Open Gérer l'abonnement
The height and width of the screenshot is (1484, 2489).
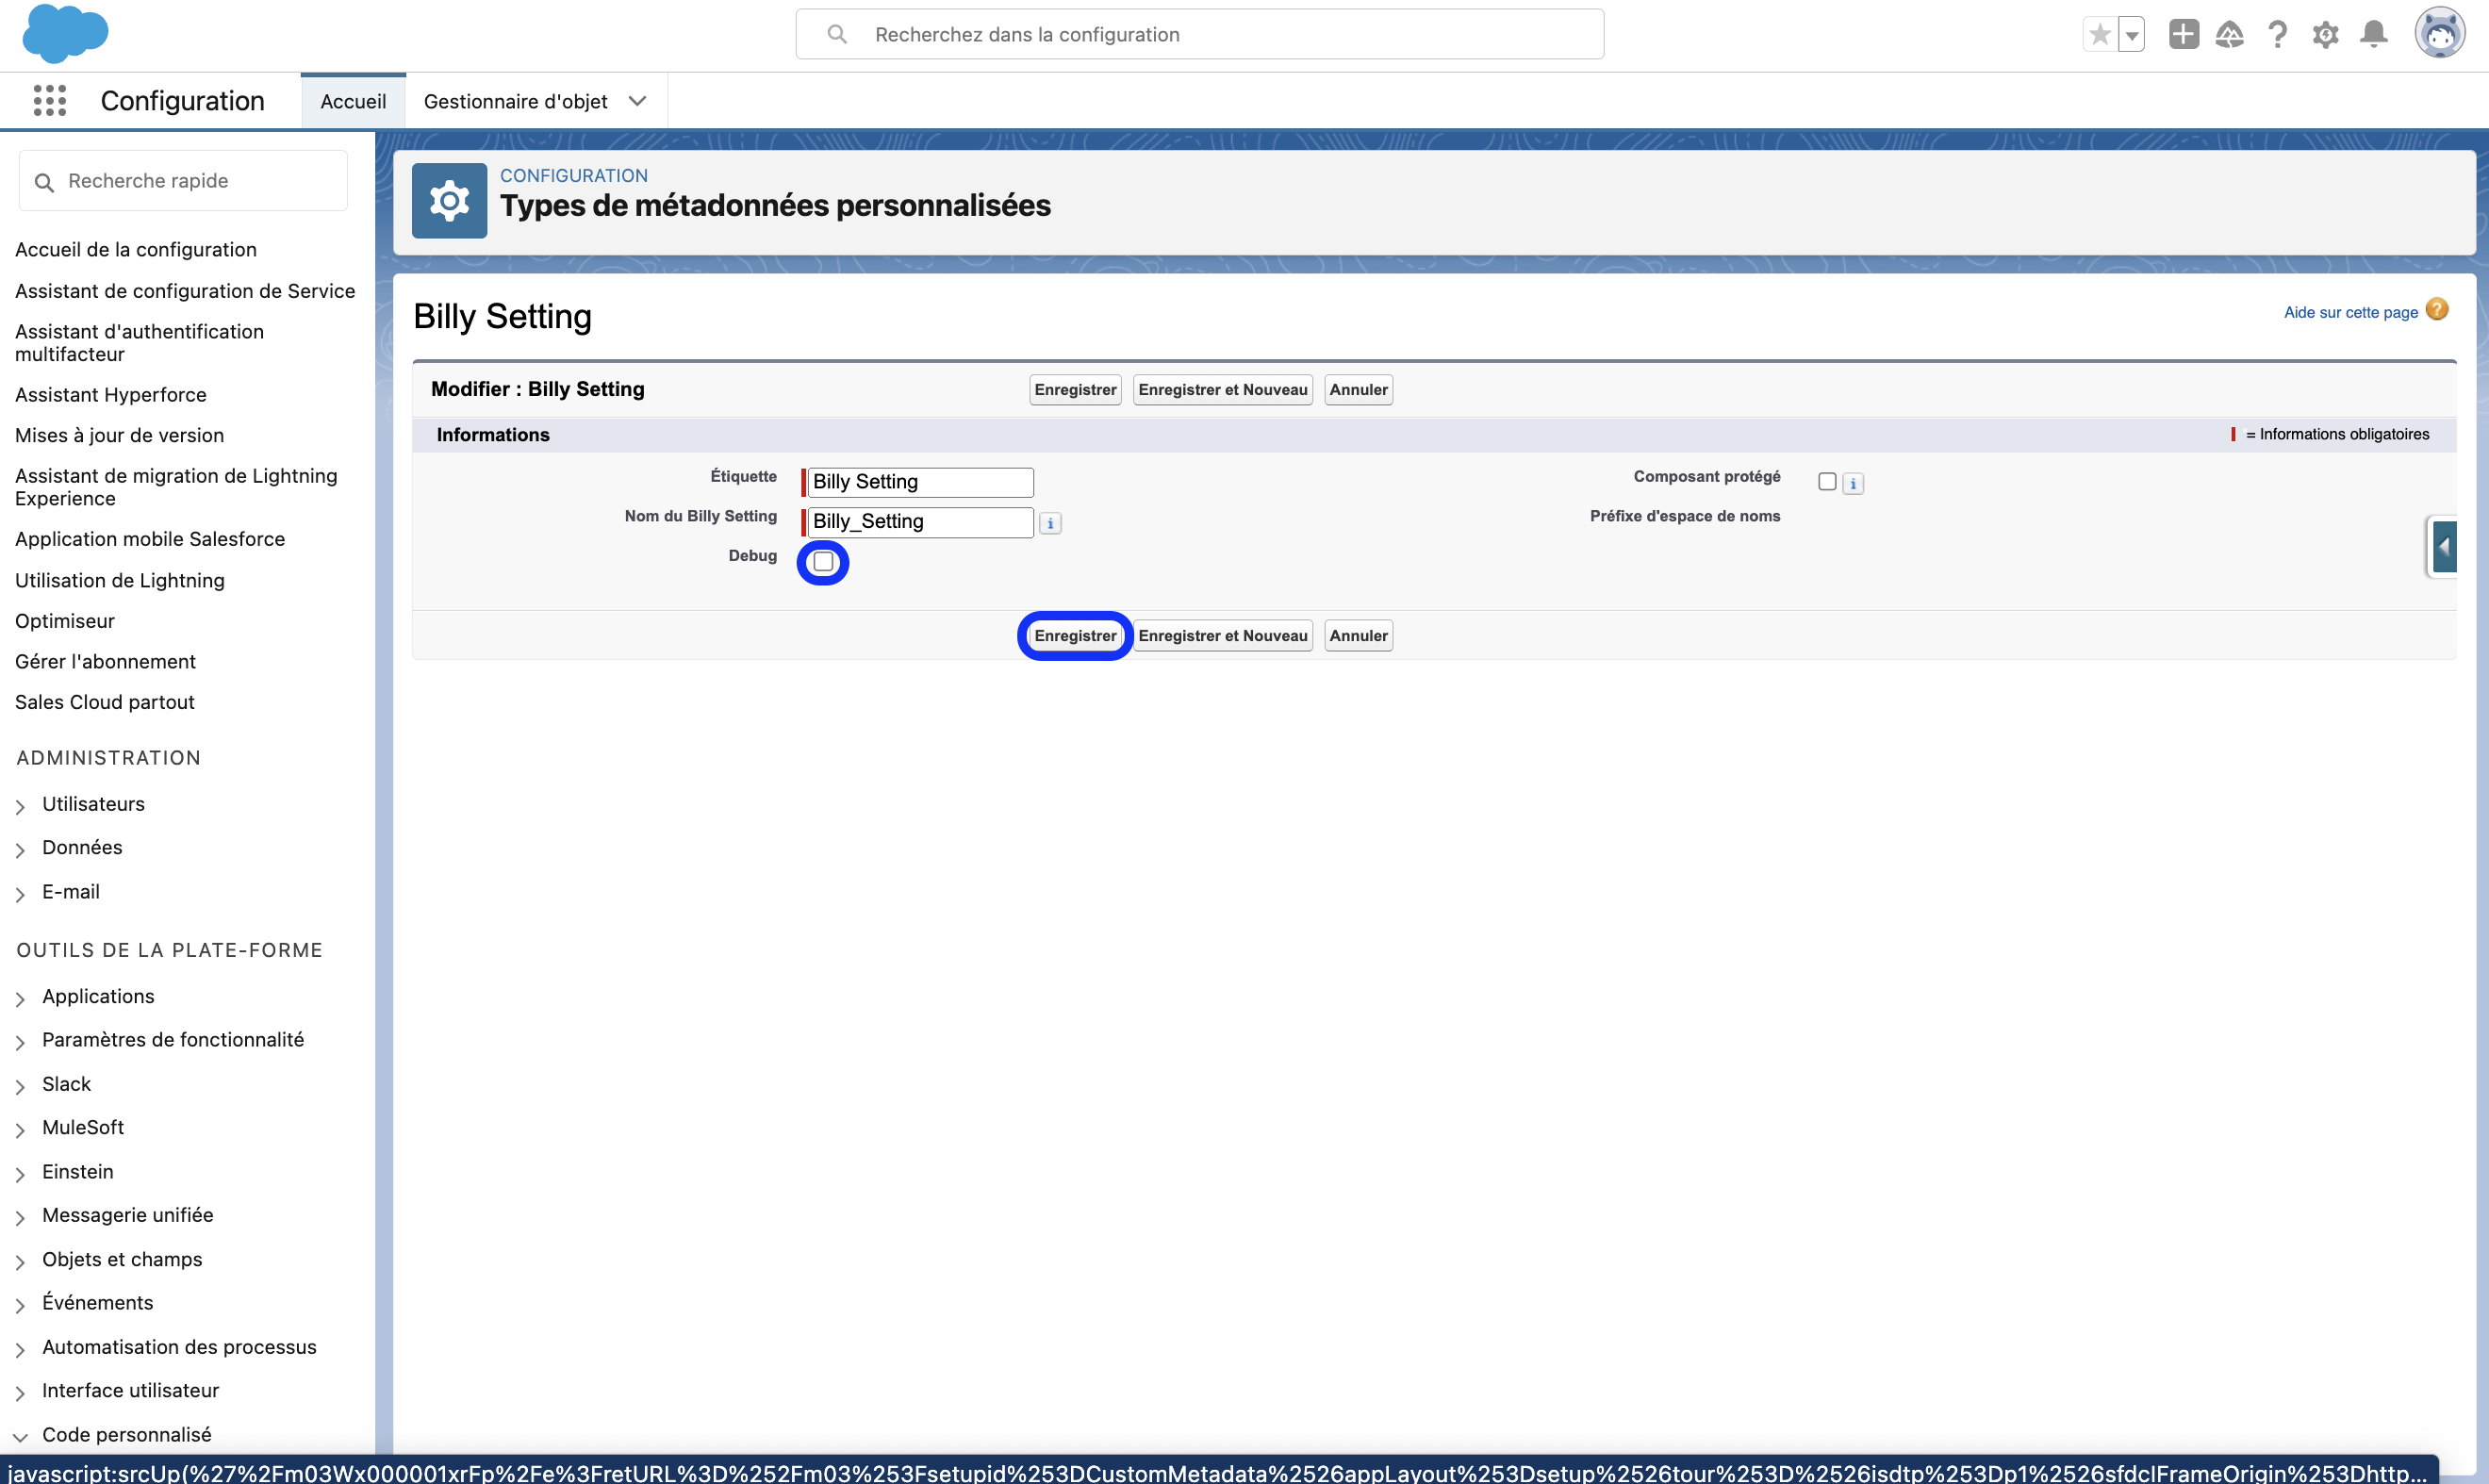click(105, 662)
